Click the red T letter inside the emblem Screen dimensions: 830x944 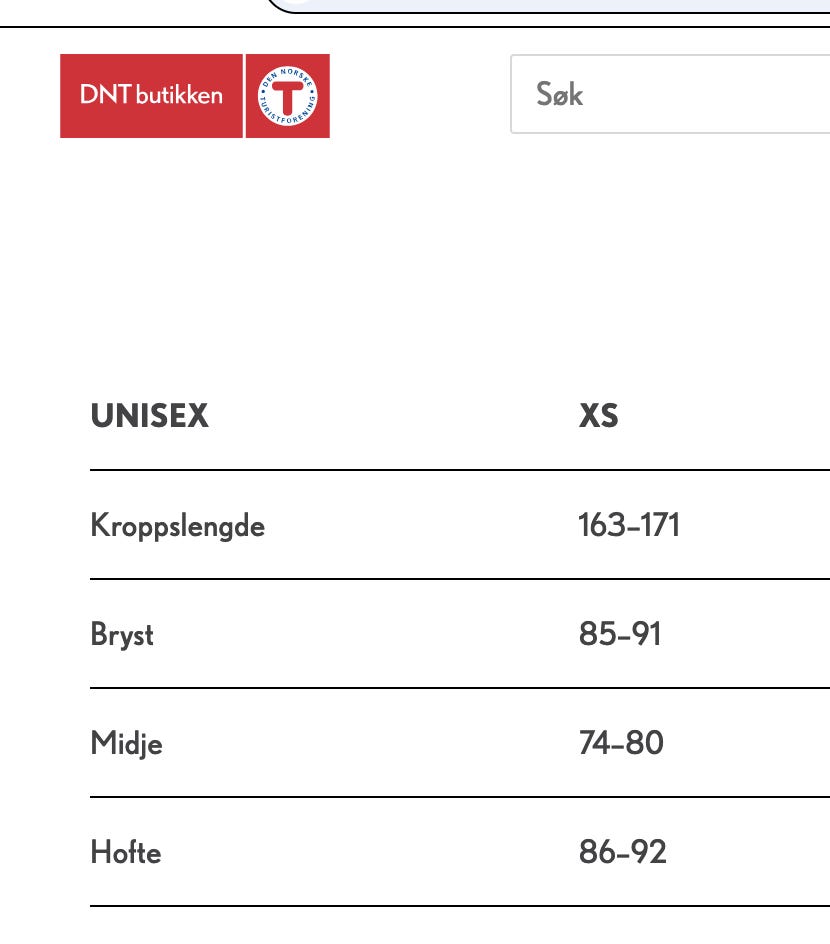(288, 96)
